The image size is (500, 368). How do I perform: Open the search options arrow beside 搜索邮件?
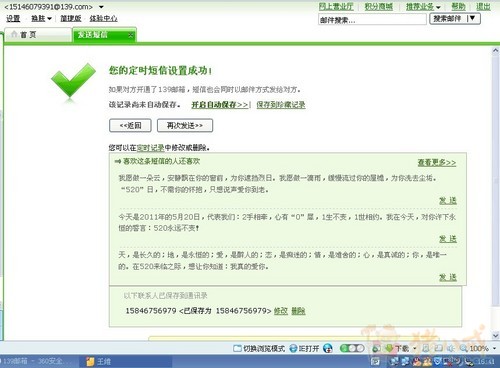[472, 18]
